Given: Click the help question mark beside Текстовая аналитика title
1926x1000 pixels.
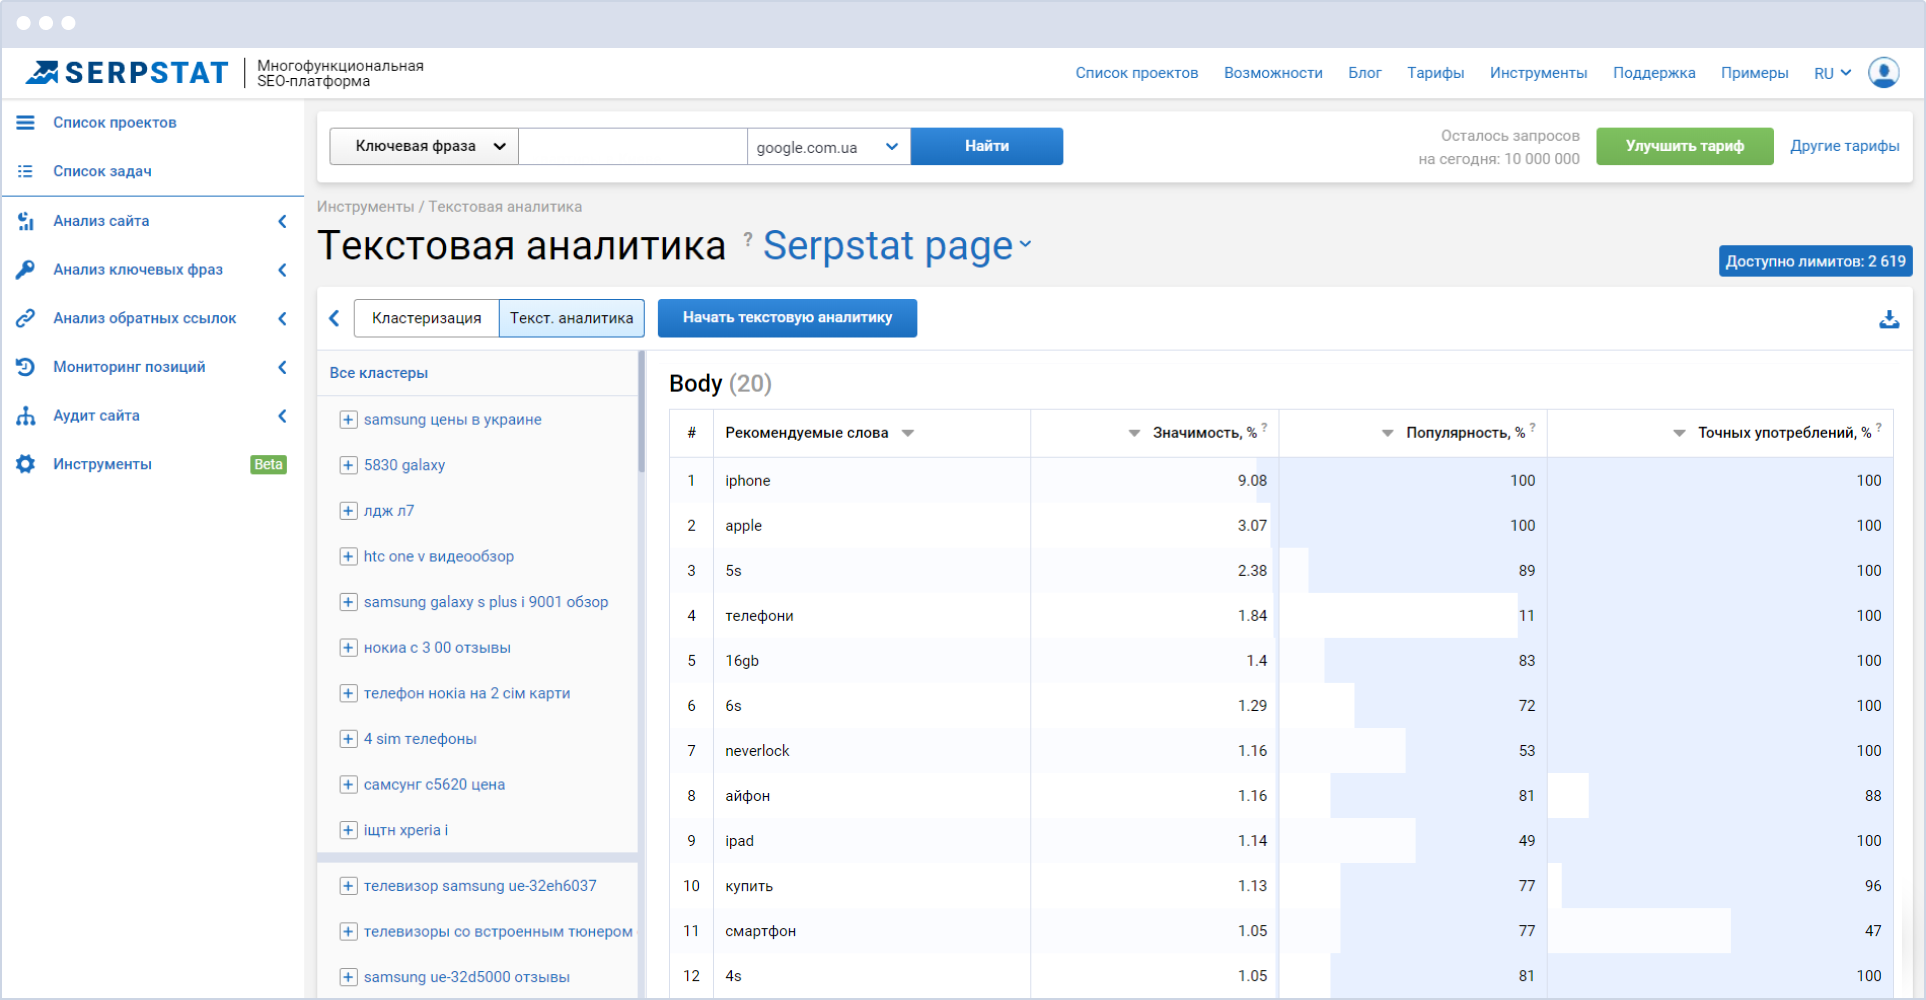Looking at the screenshot, I should tap(748, 239).
